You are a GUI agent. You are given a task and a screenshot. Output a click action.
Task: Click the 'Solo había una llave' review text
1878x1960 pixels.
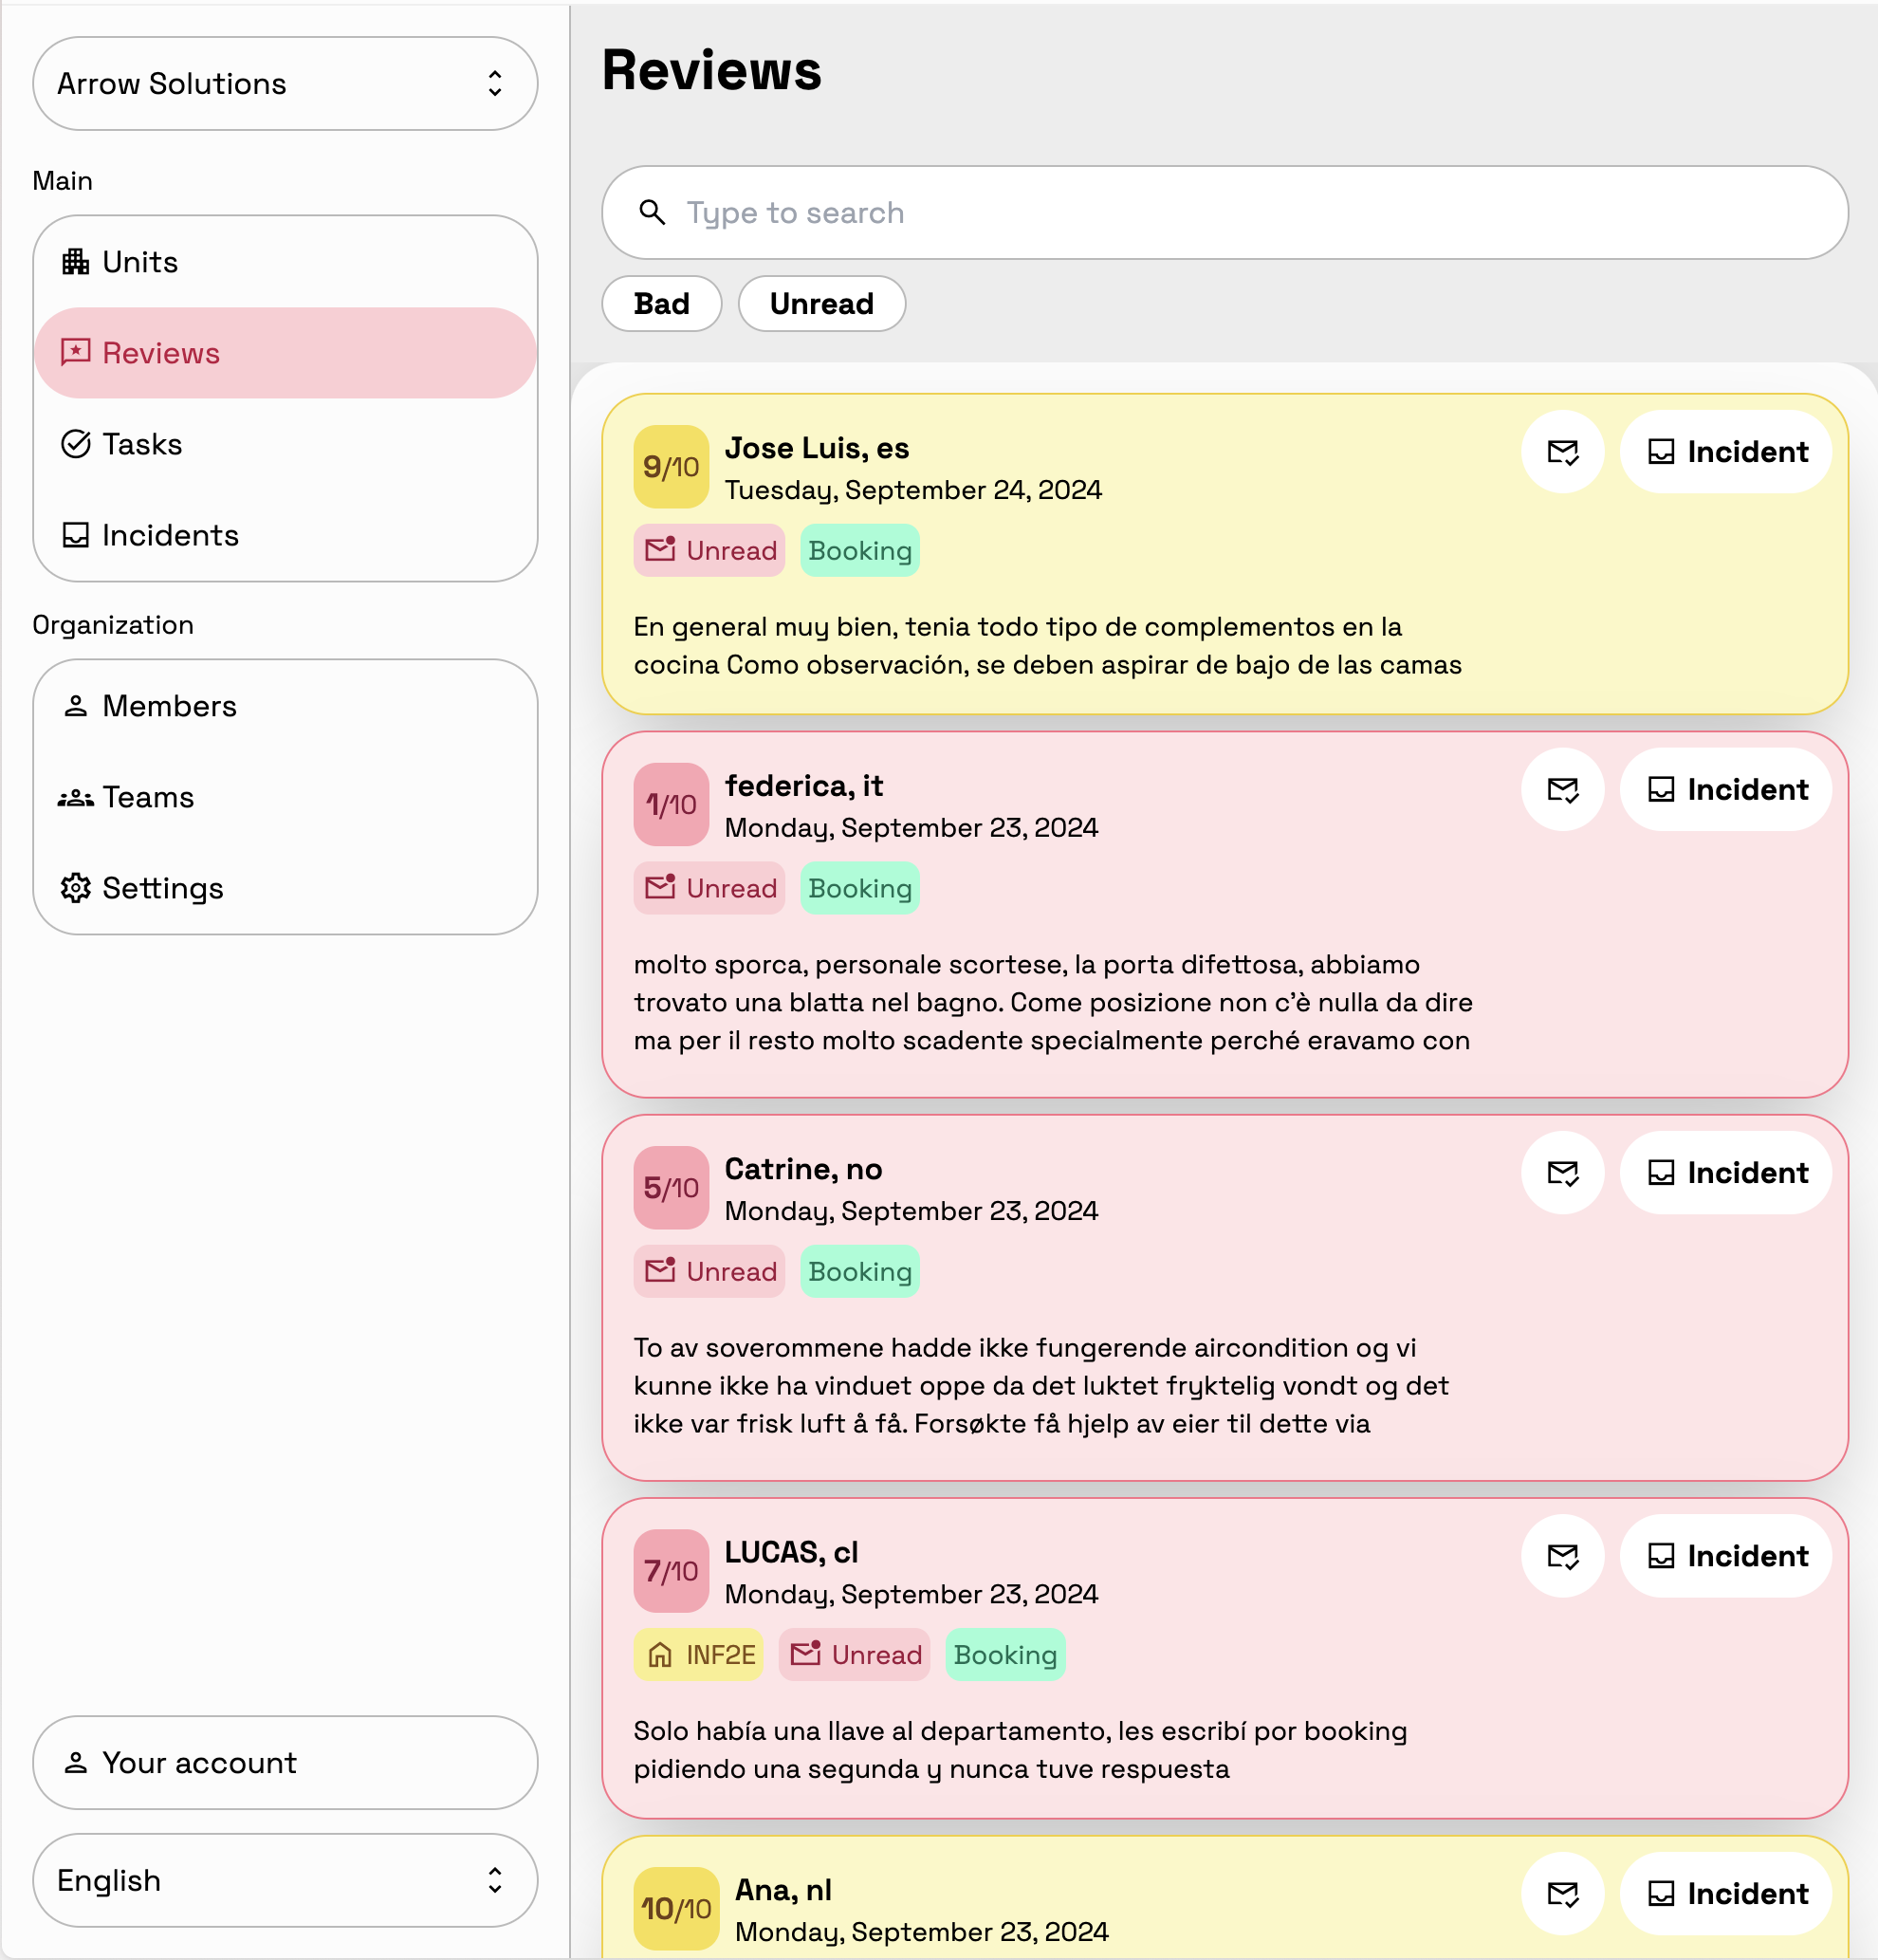click(1020, 1750)
